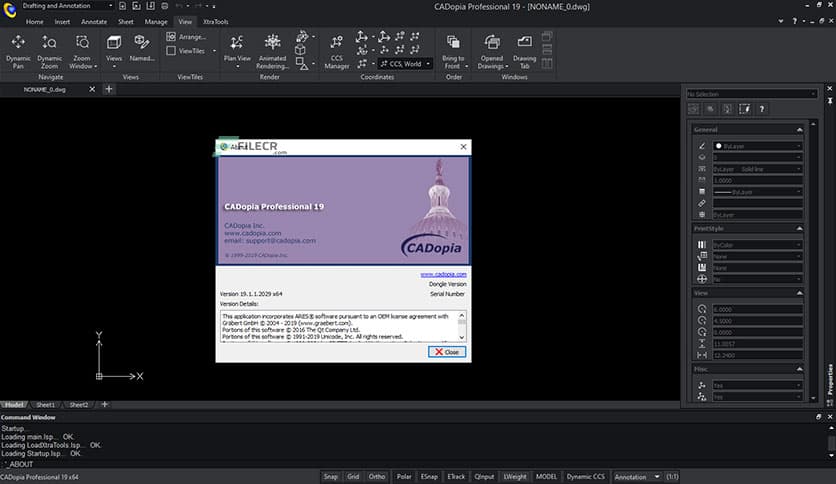Click the ByLayer Solid line linestyle field

point(758,169)
